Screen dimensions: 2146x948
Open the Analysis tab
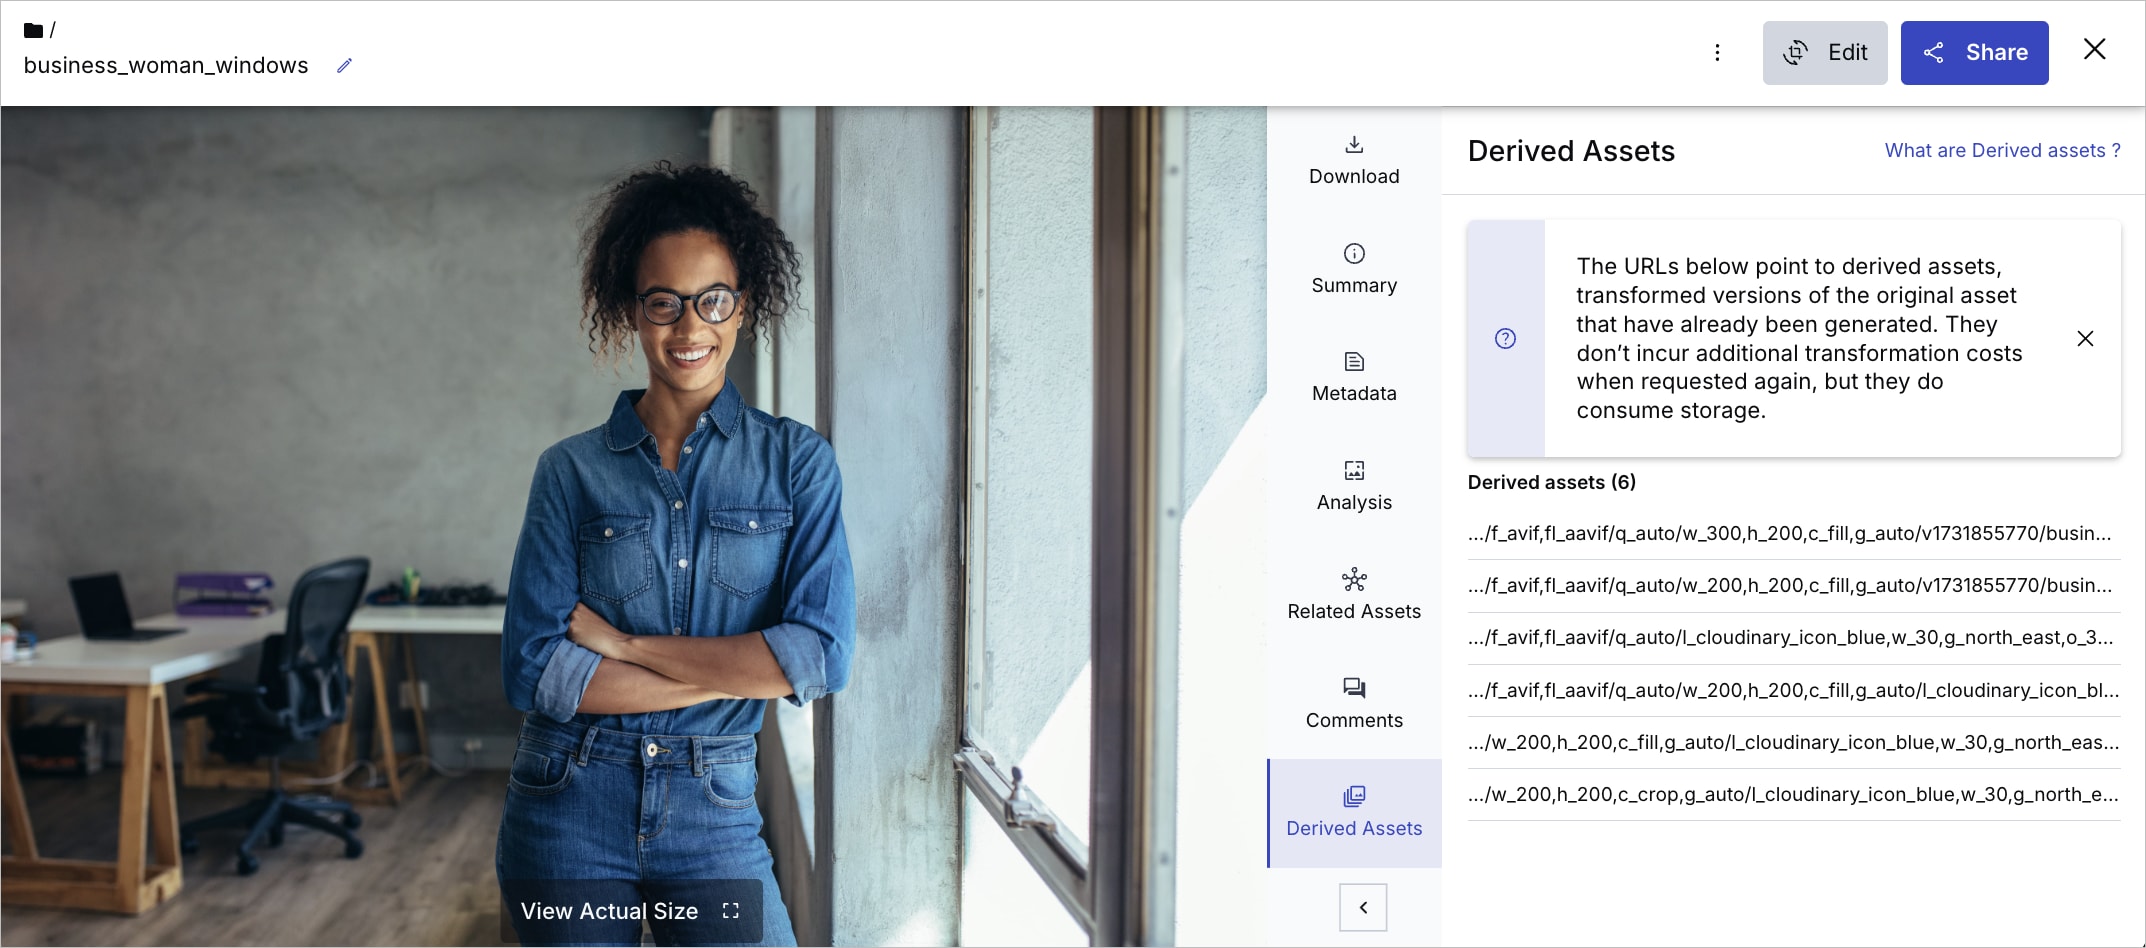point(1354,487)
